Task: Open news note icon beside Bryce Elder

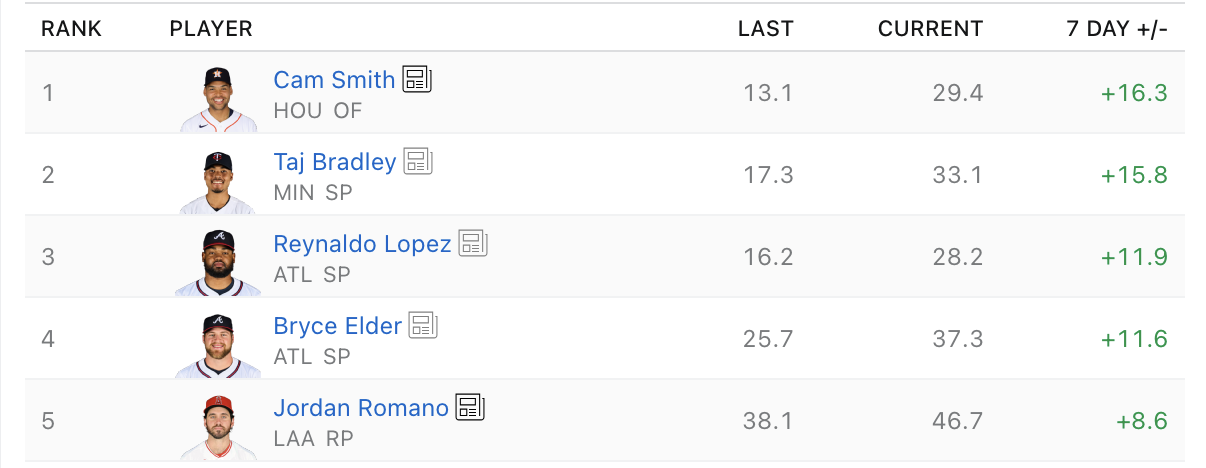Action: pos(424,325)
